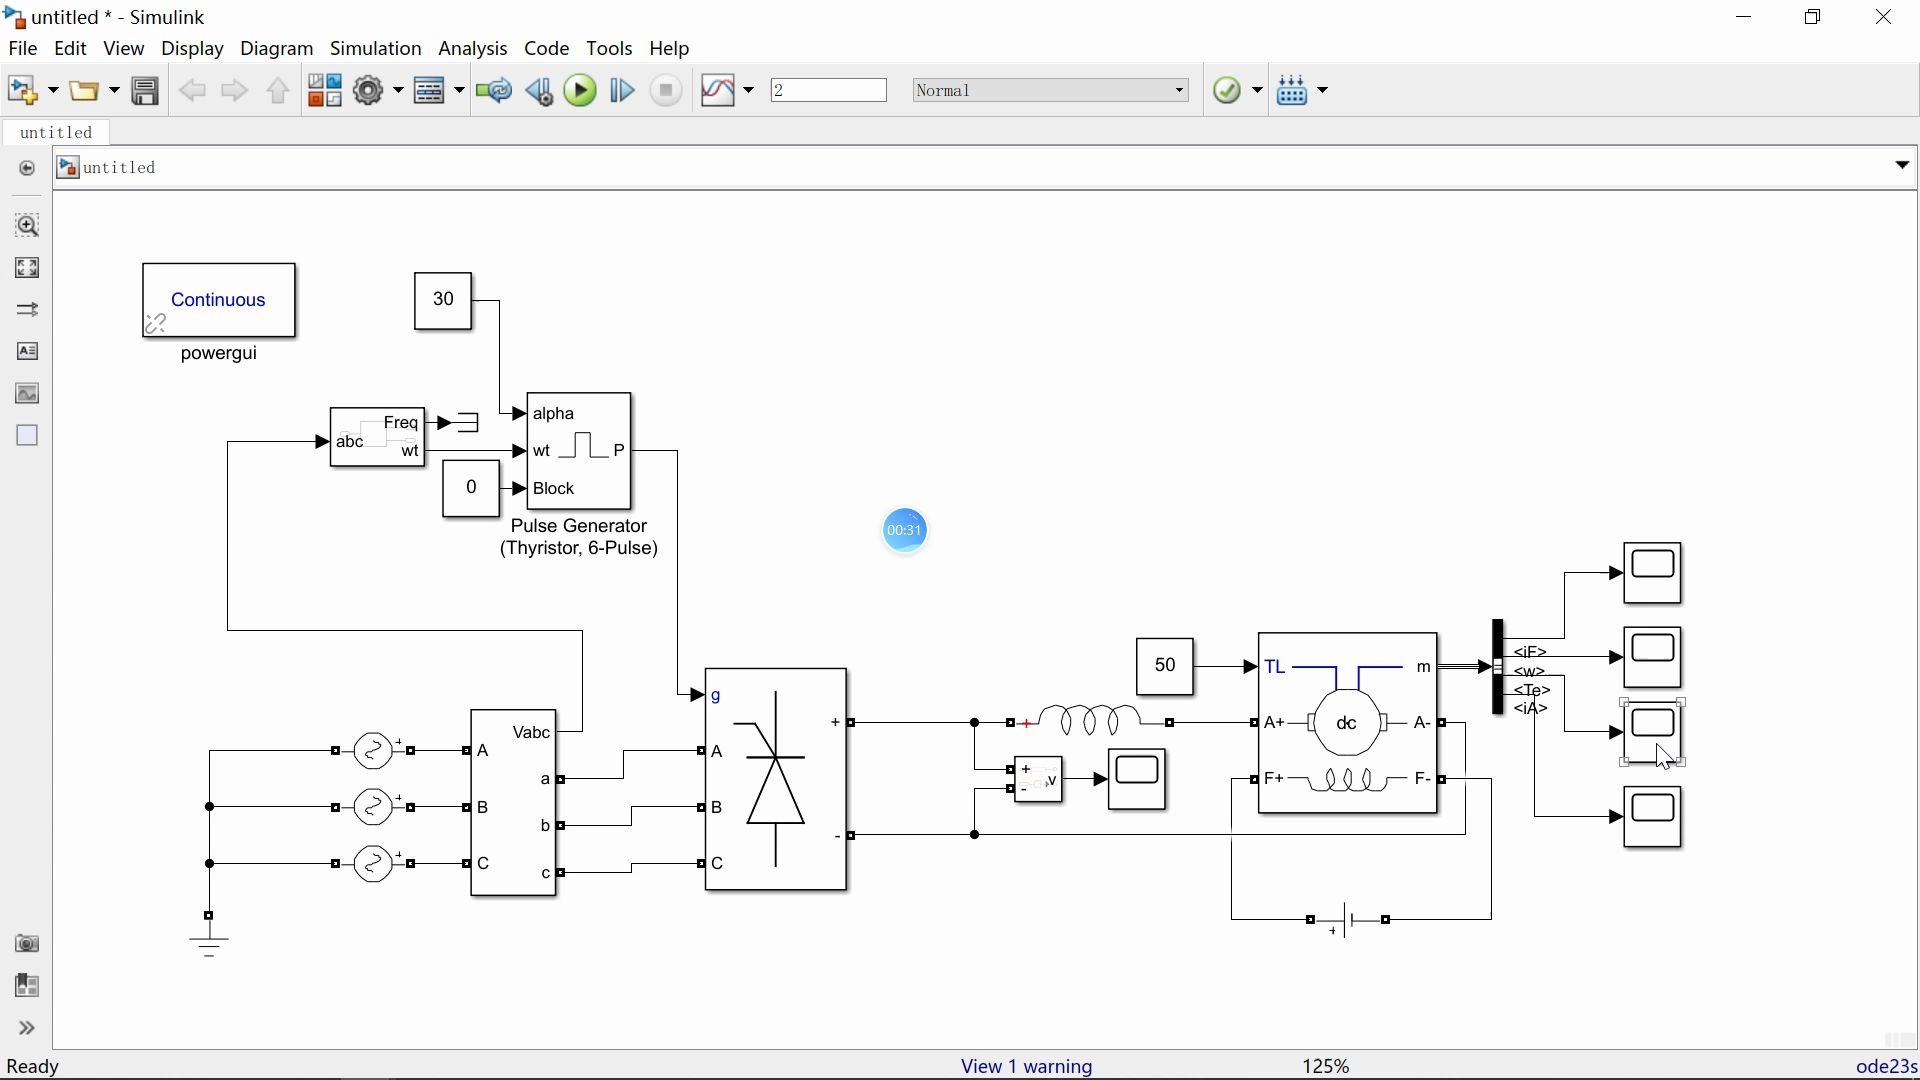
Task: Open the Normal simulation mode dropdown
Action: tap(1052, 91)
